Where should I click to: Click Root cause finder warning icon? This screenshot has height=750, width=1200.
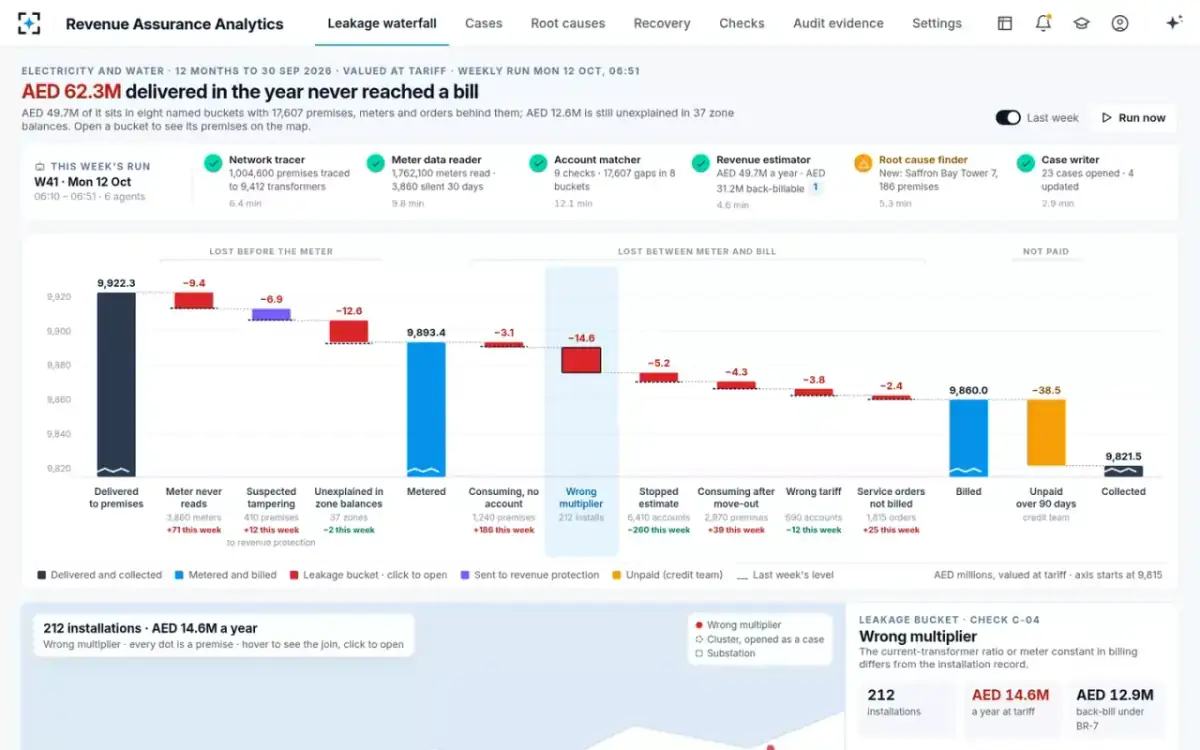tap(862, 163)
